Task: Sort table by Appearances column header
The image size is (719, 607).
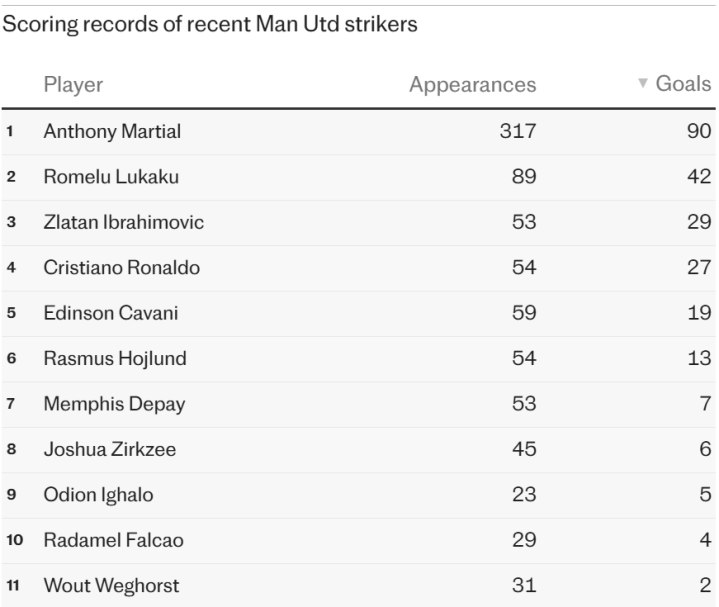Action: click(x=472, y=84)
